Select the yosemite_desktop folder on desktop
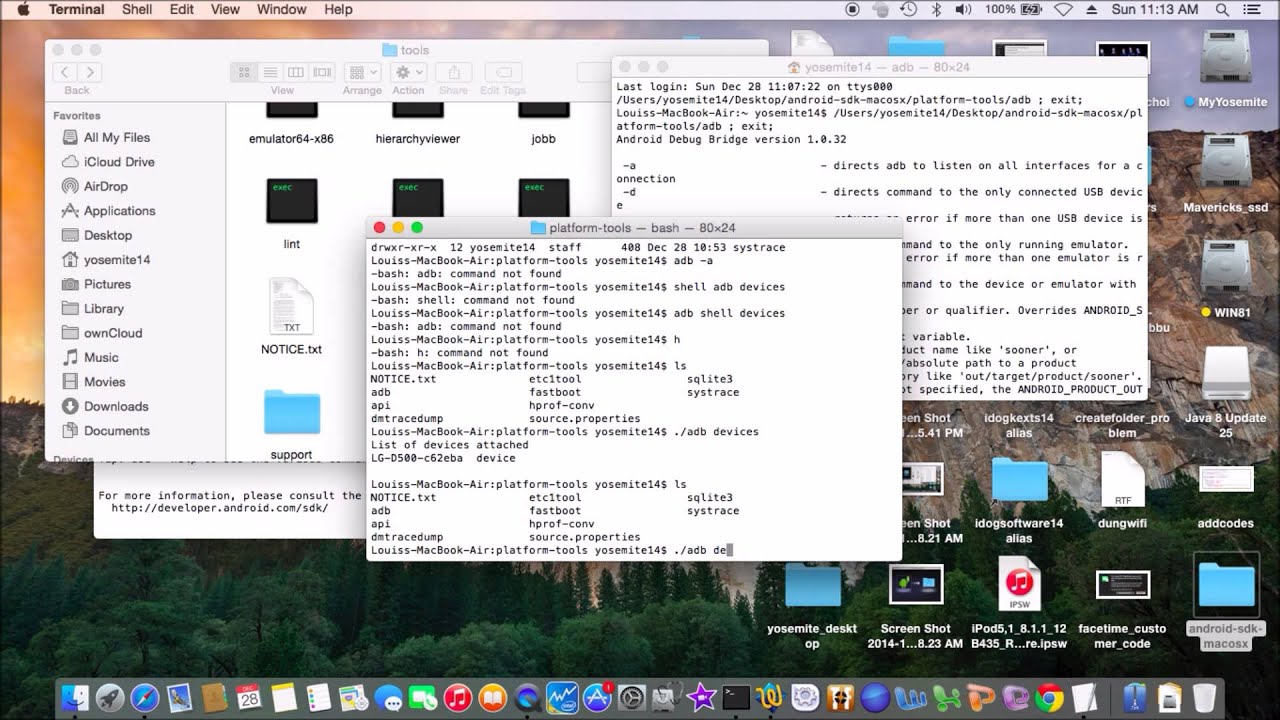 [x=813, y=585]
